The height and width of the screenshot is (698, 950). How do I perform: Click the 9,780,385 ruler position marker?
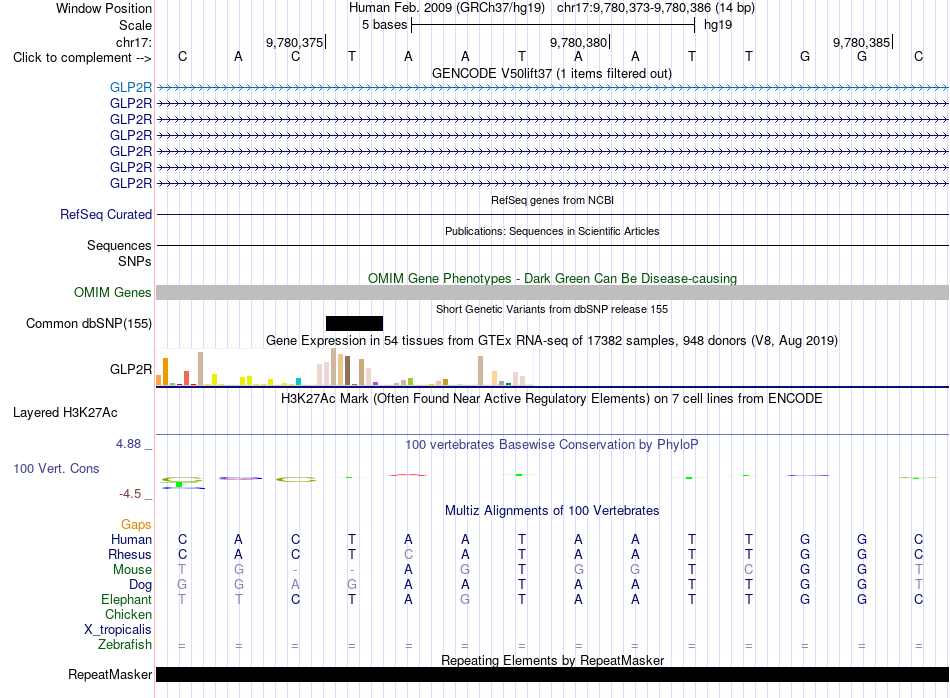tap(862, 42)
